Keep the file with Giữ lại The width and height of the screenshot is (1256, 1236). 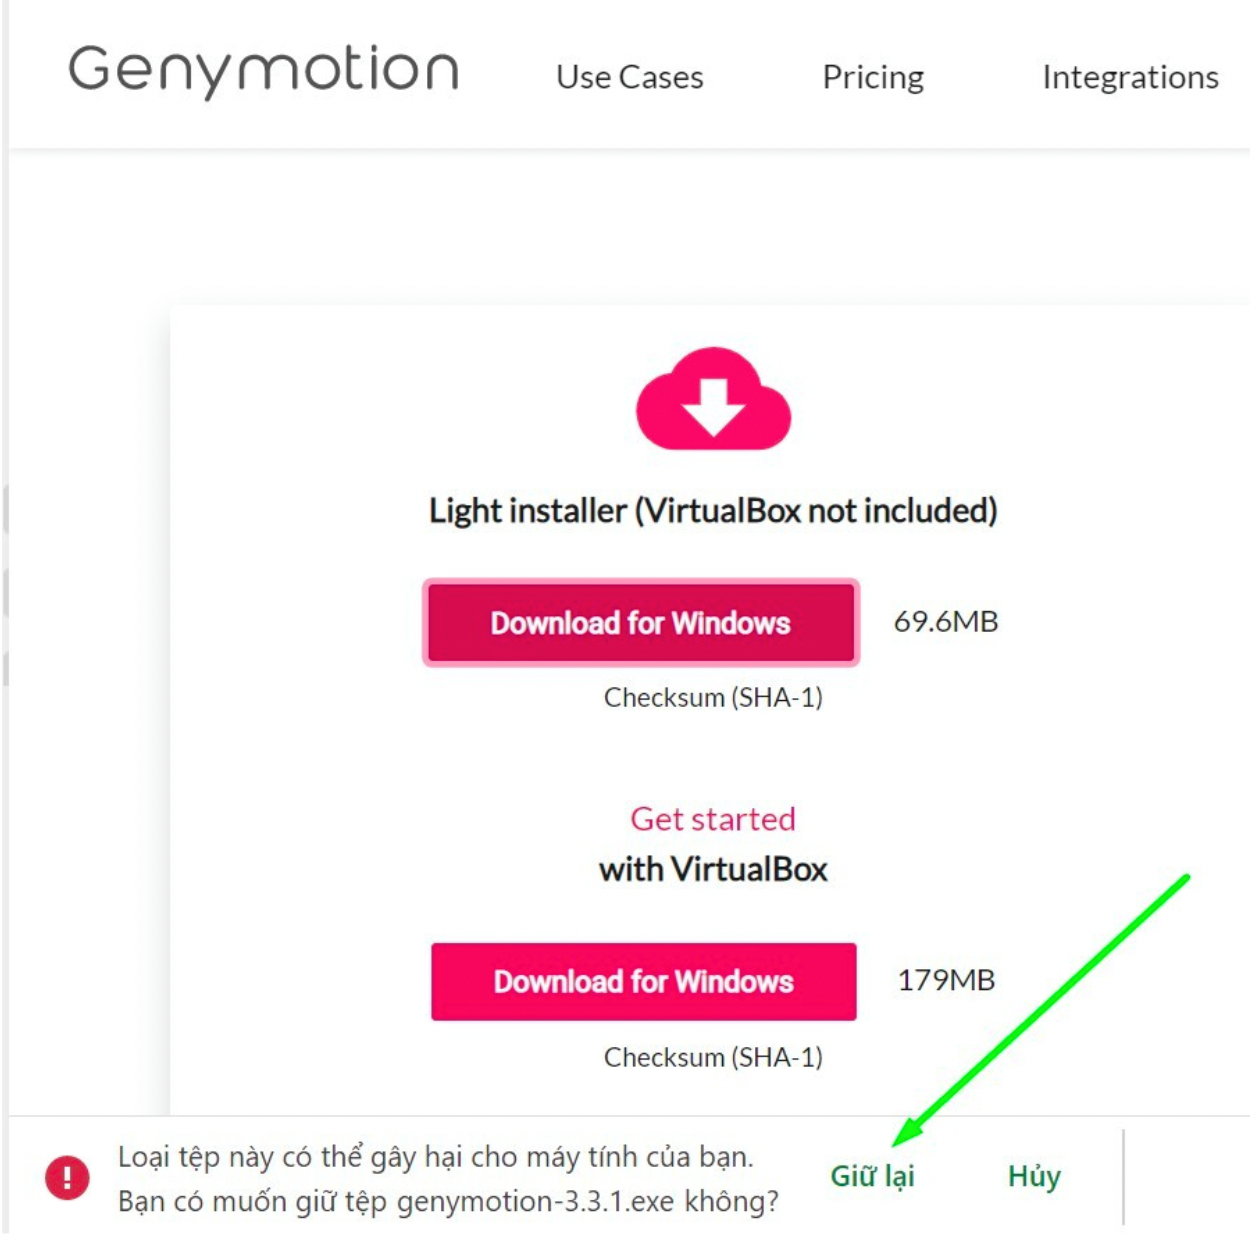point(872,1176)
